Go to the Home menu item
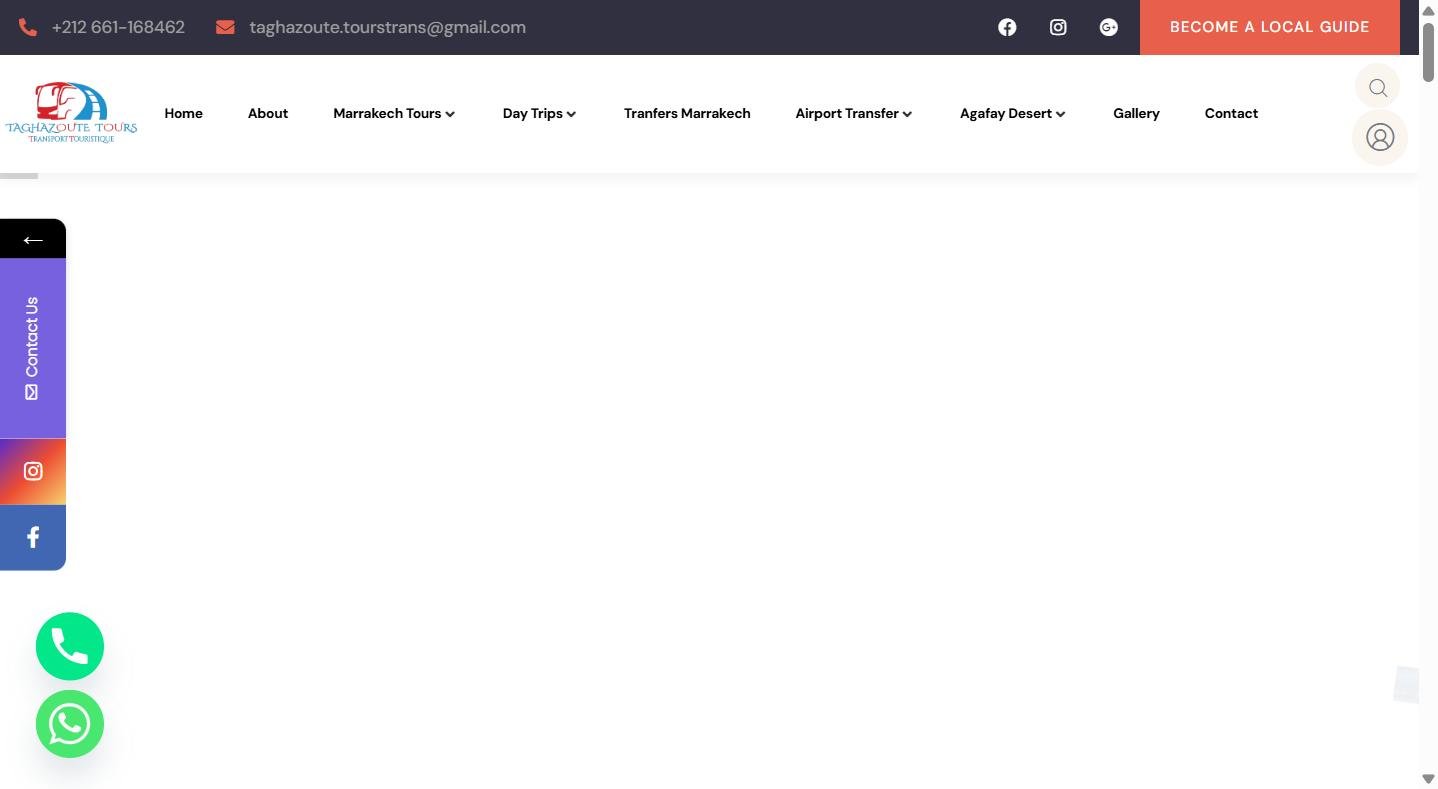This screenshot has width=1438, height=789. [x=183, y=113]
